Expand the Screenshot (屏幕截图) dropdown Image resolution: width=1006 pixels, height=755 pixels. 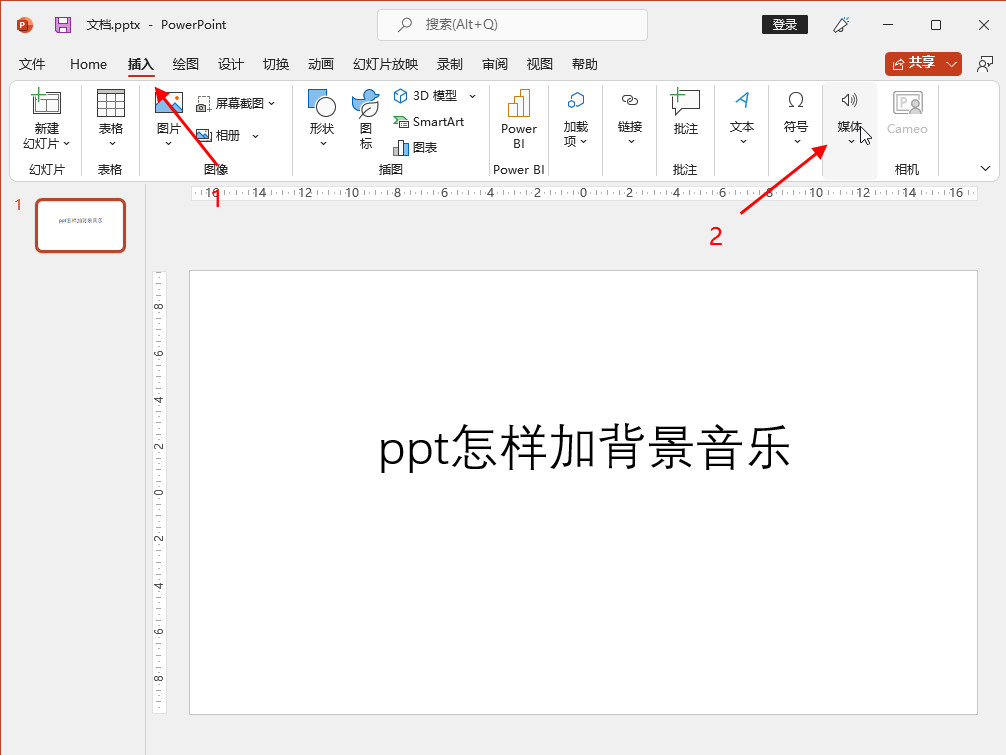tap(271, 103)
